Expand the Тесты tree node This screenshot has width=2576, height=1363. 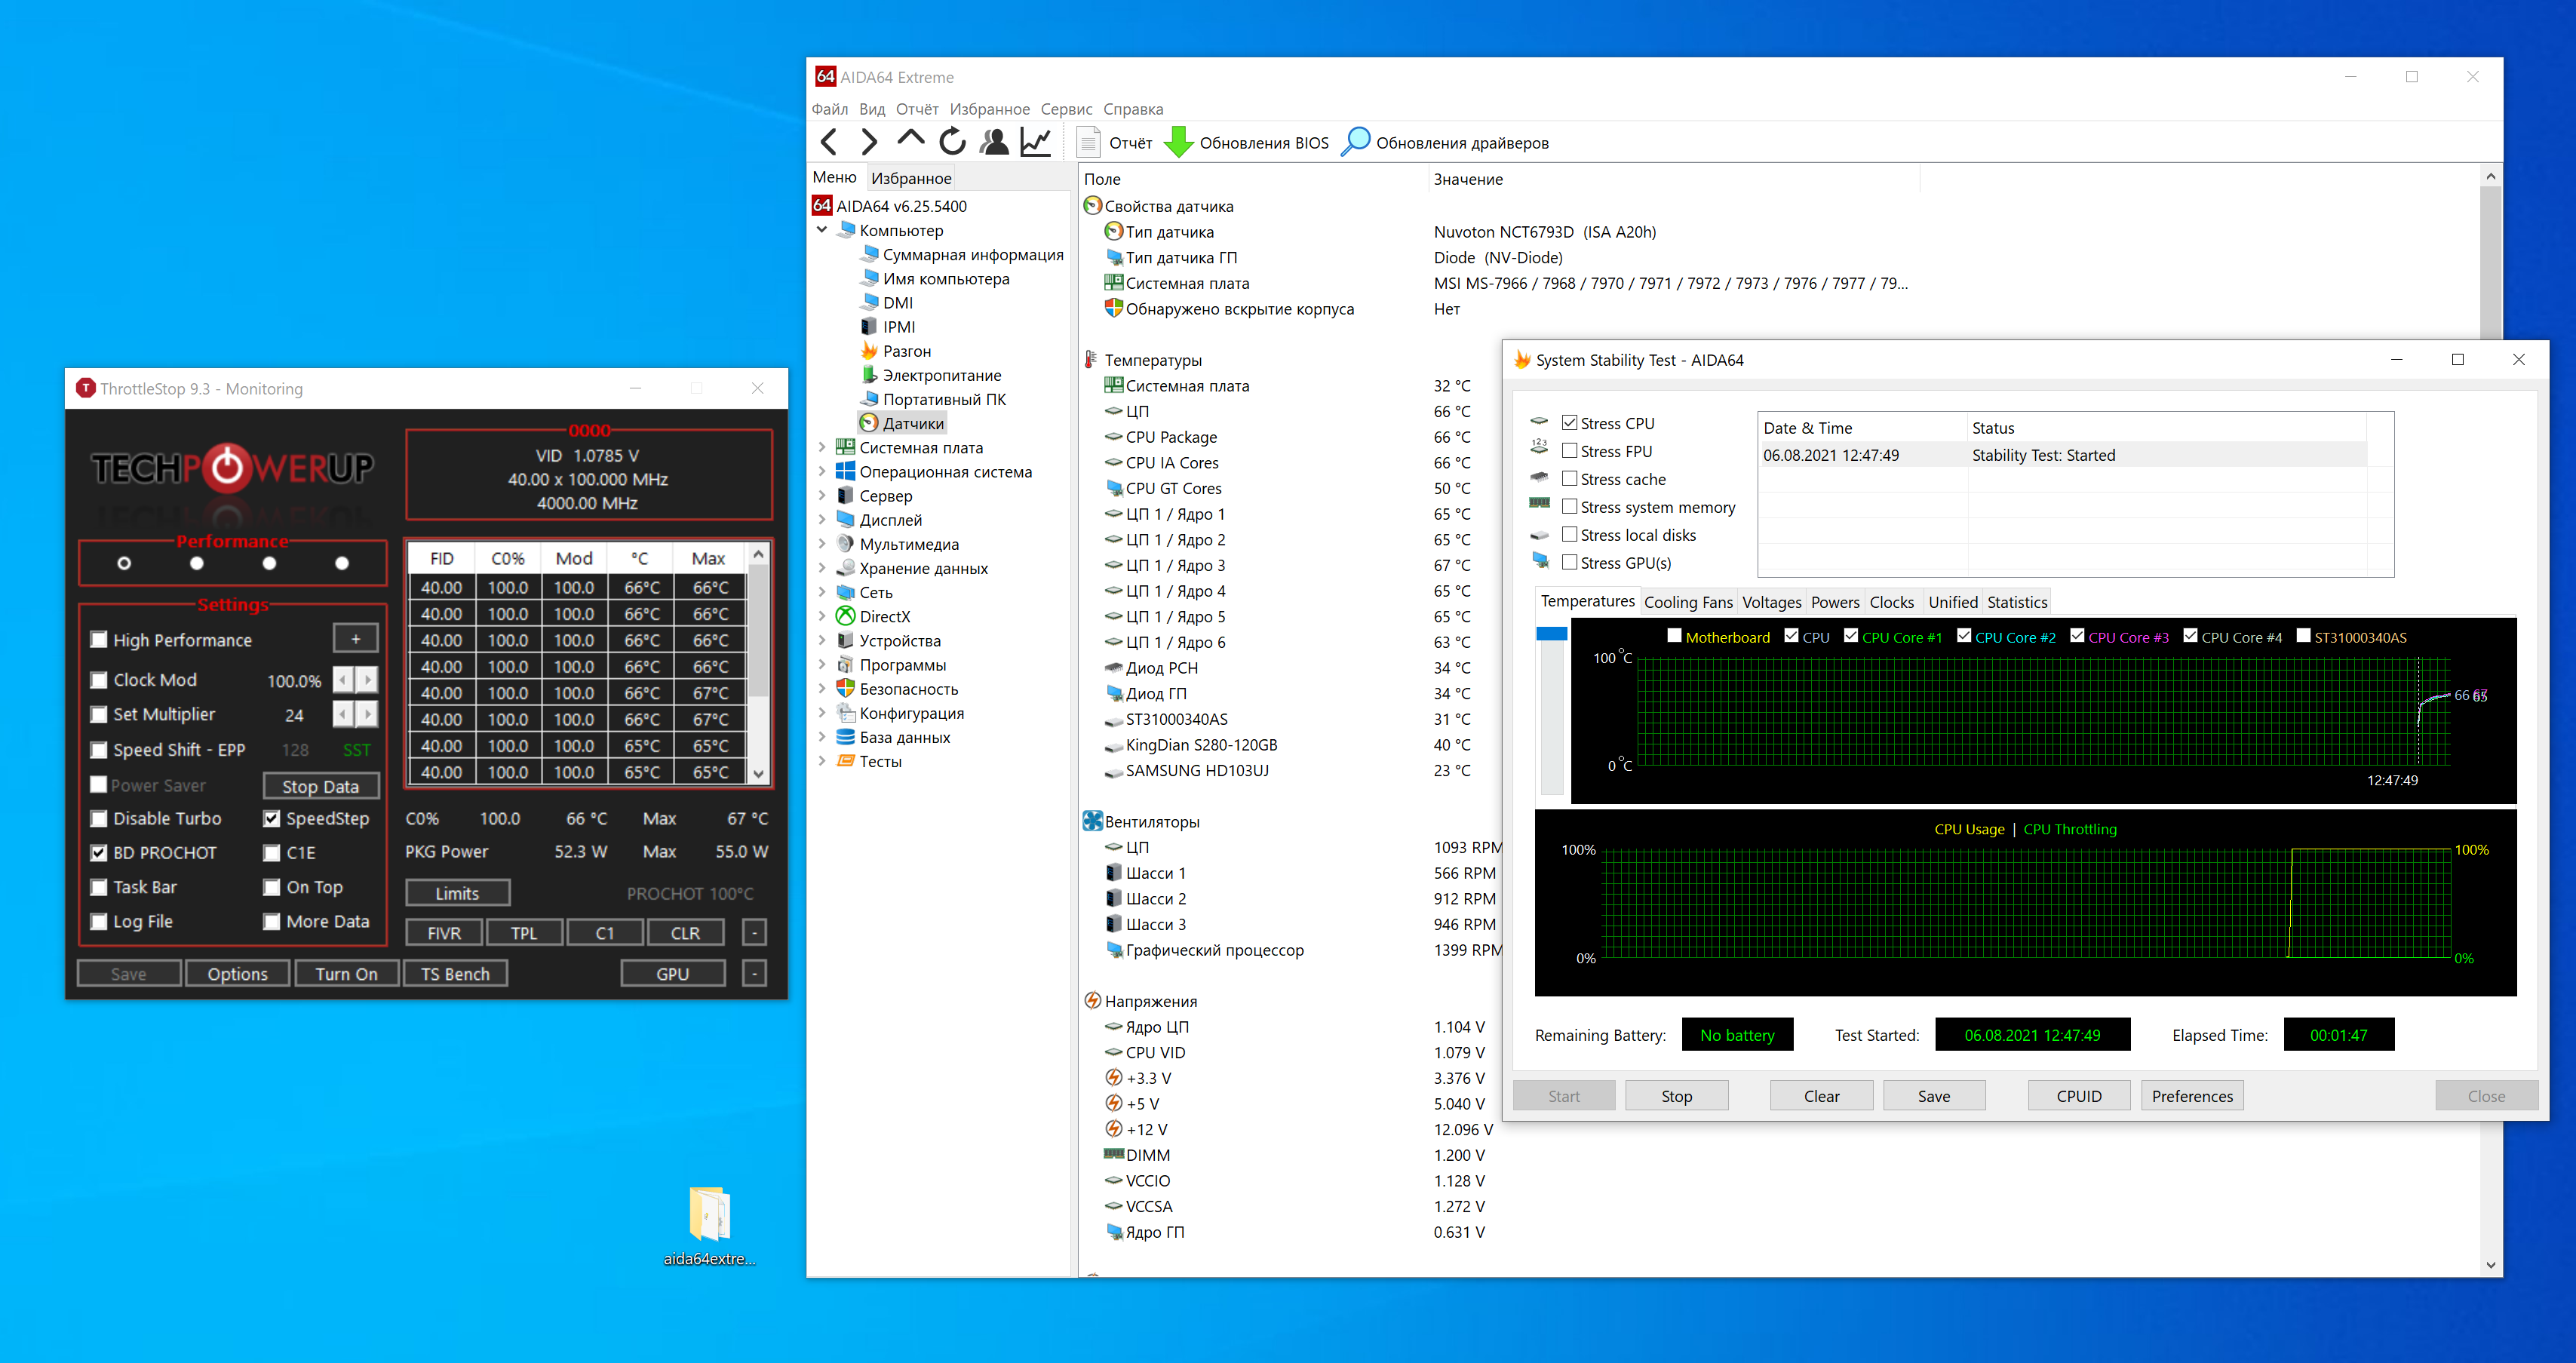[x=822, y=761]
